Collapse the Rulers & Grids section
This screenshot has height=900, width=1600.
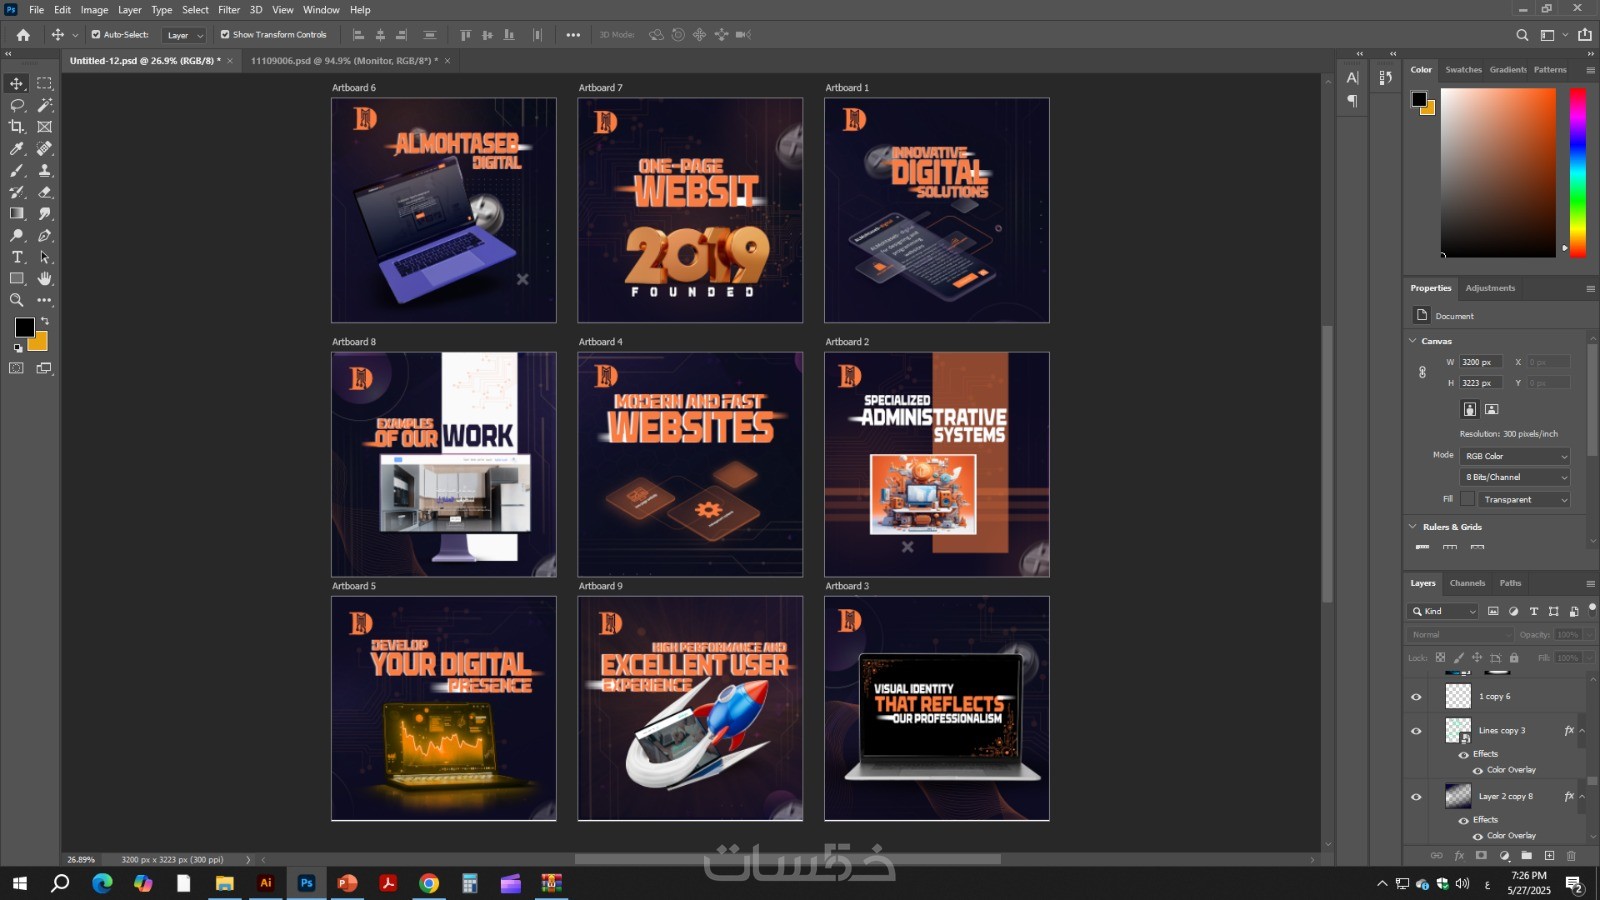pos(1413,527)
